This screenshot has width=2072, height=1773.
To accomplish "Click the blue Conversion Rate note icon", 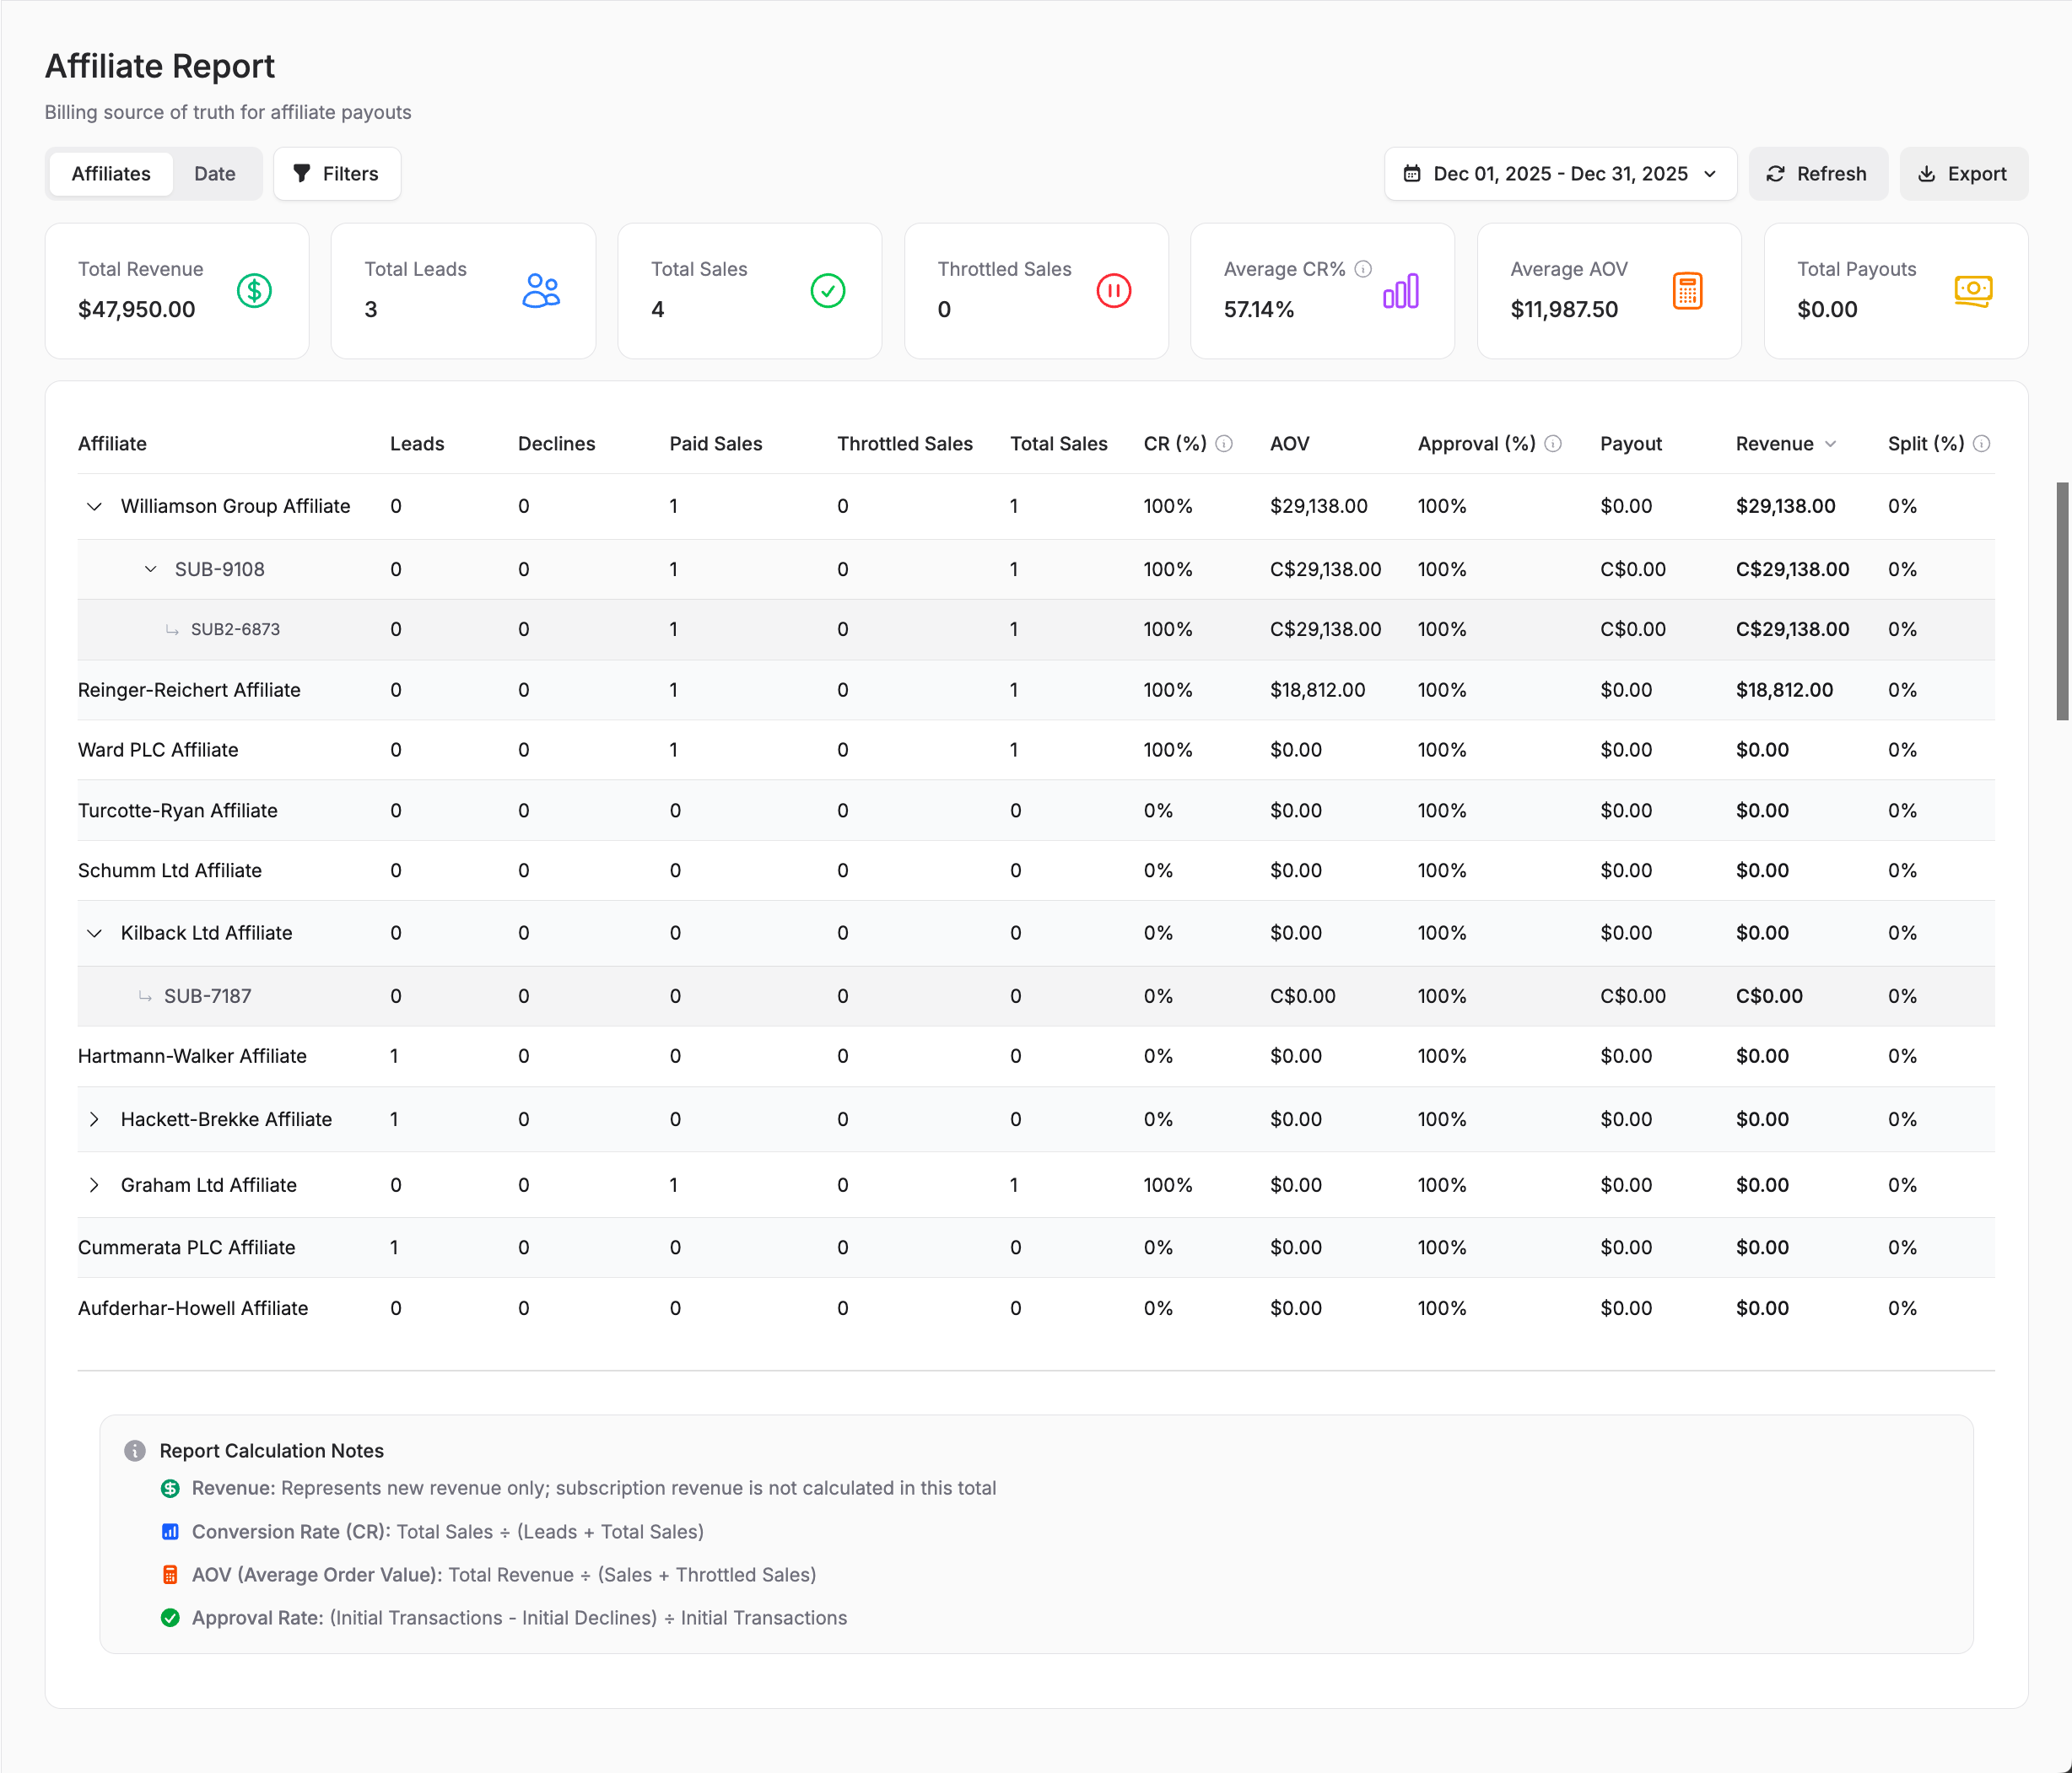I will pyautogui.click(x=170, y=1532).
